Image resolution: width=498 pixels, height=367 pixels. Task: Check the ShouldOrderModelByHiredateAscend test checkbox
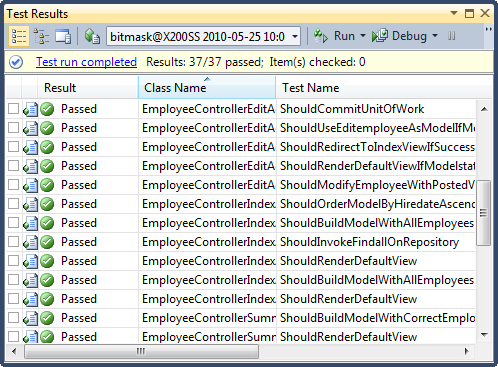click(13, 204)
